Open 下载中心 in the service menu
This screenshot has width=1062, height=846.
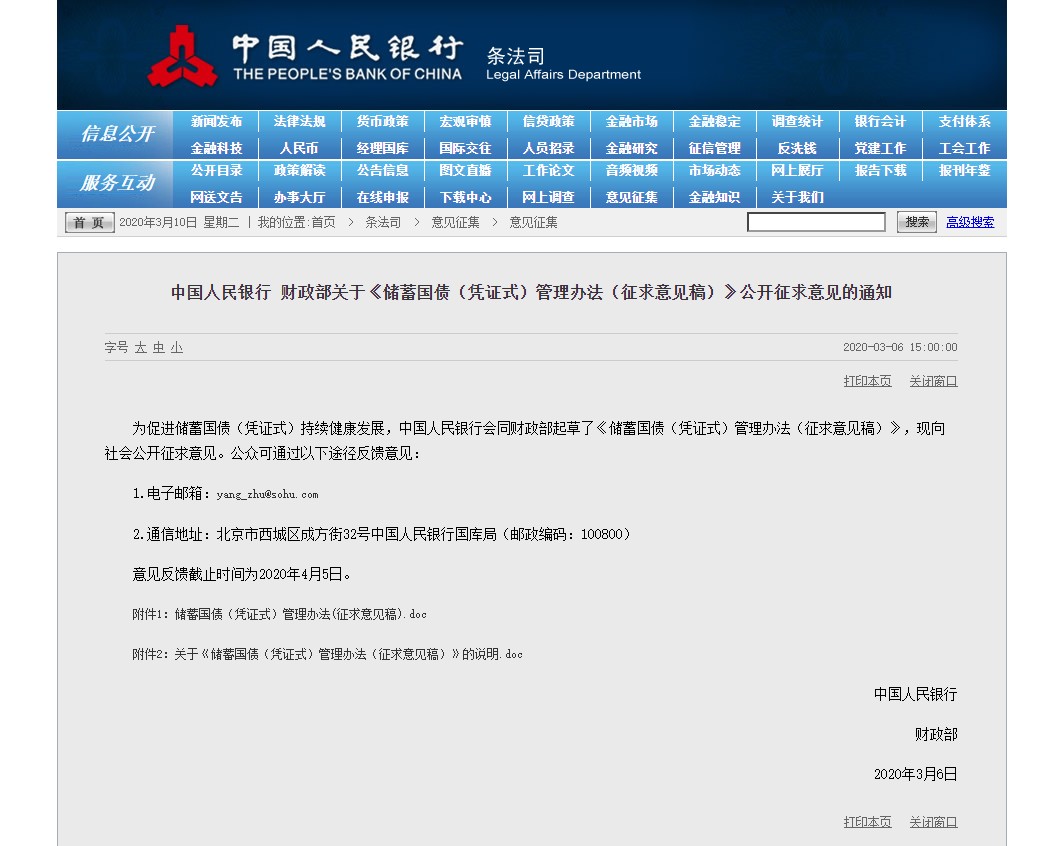pos(465,198)
